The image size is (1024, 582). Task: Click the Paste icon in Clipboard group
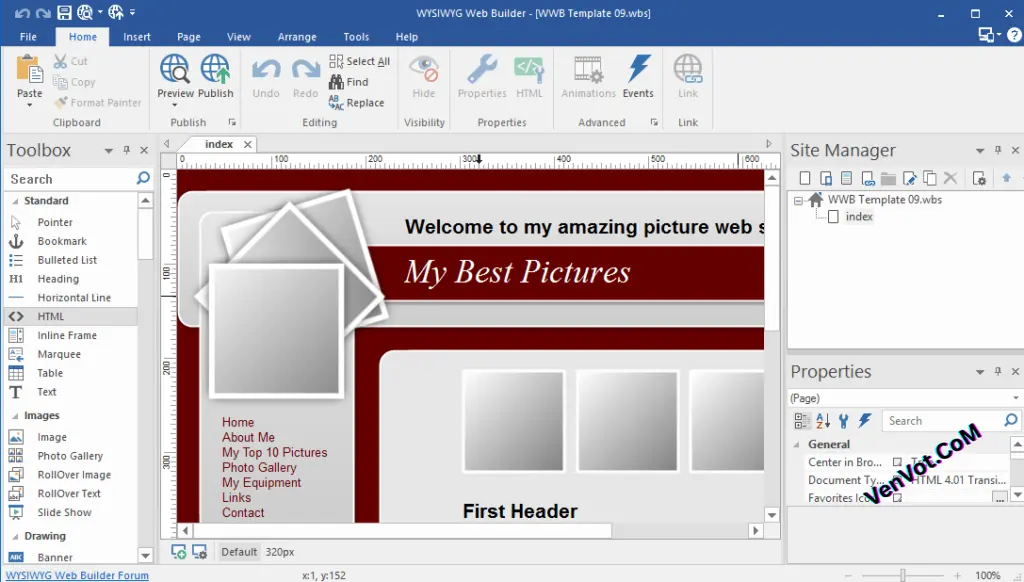[29, 69]
